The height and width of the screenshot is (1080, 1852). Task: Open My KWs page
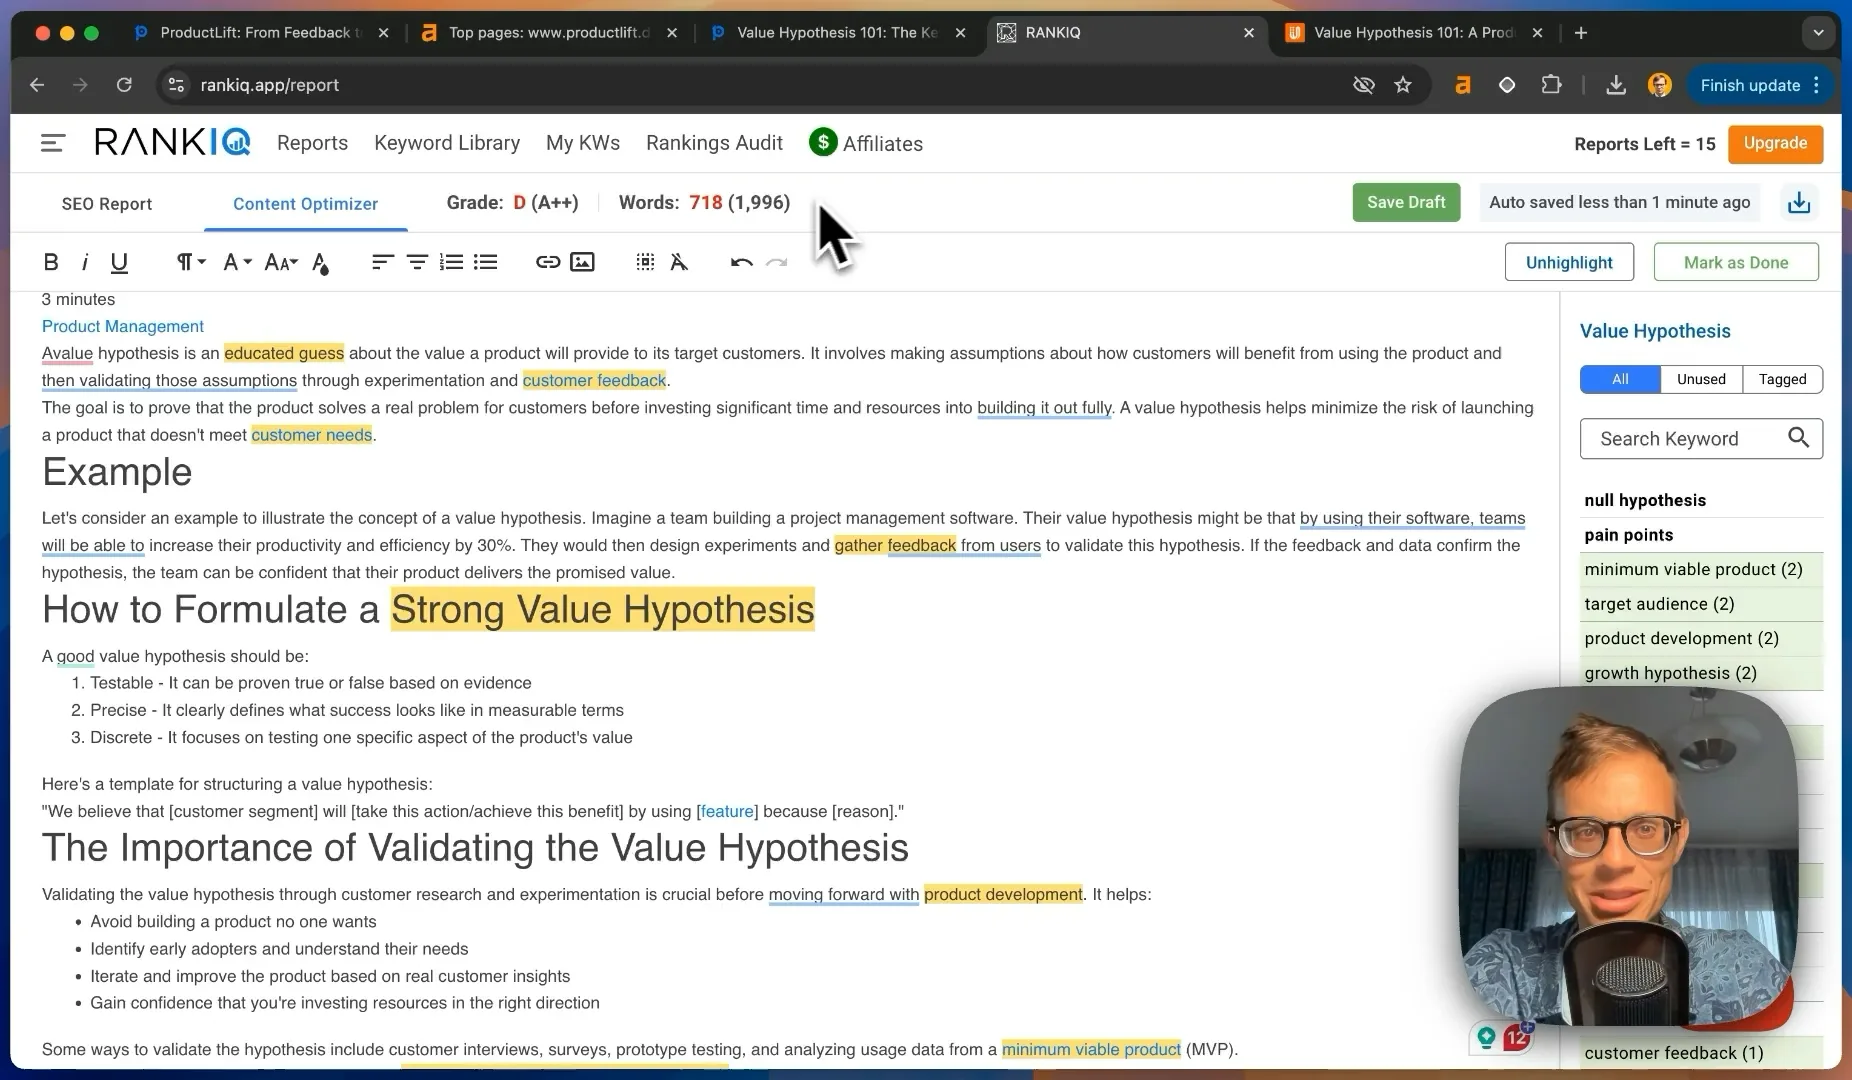pyautogui.click(x=583, y=143)
